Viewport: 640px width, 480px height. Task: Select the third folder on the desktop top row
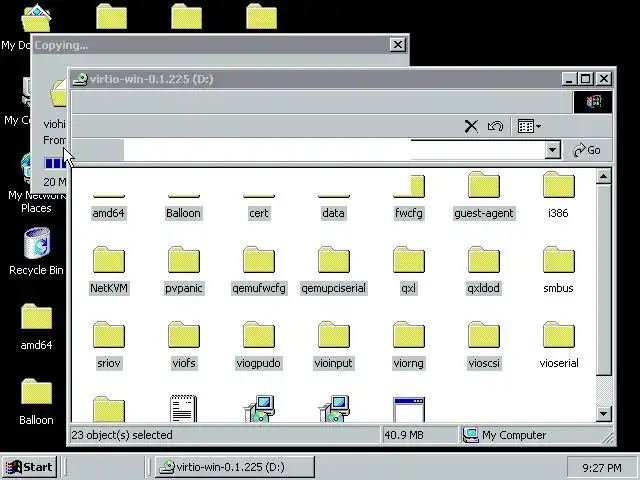(x=187, y=16)
